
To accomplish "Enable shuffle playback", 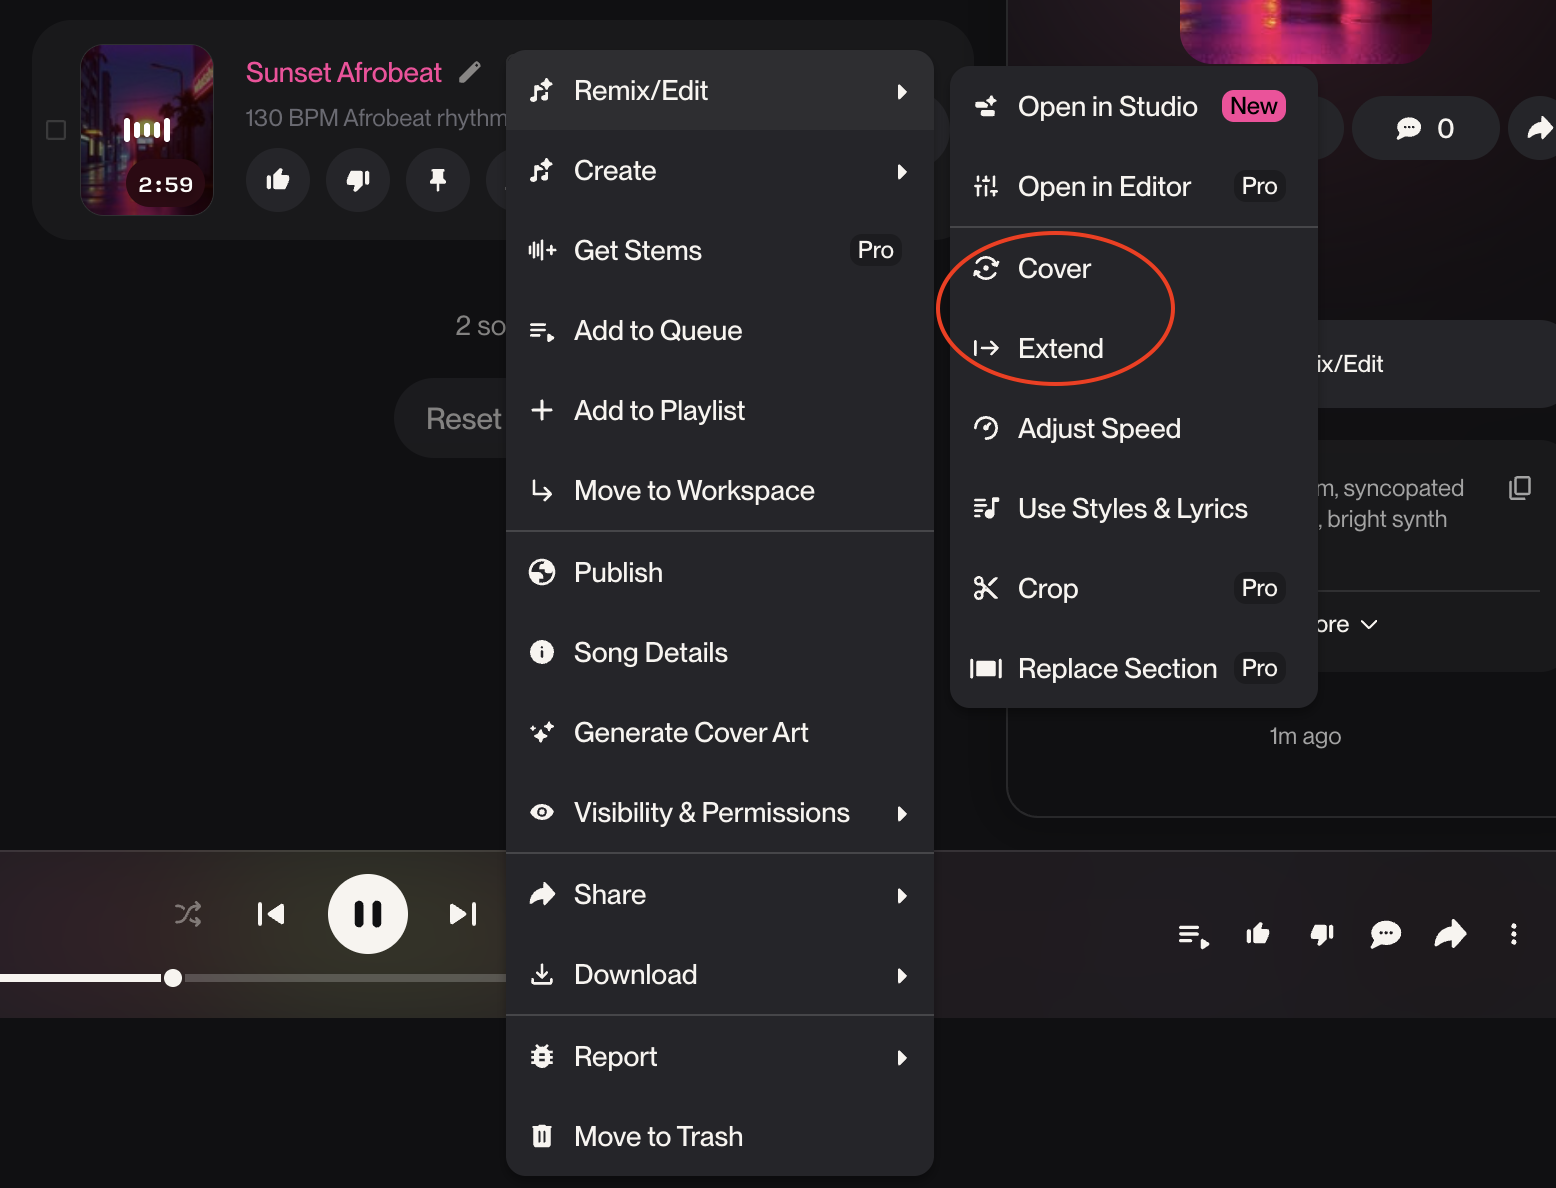I will 188,913.
